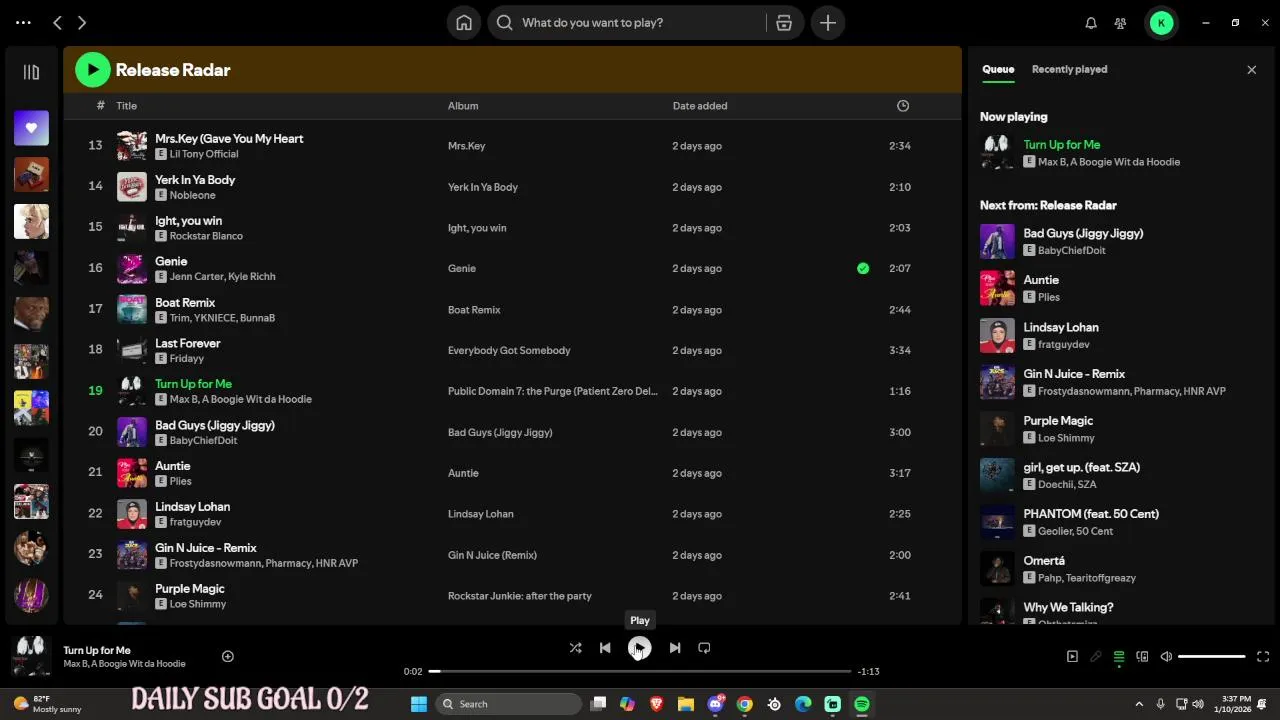Open the What's New notifications bell

coord(1091,23)
